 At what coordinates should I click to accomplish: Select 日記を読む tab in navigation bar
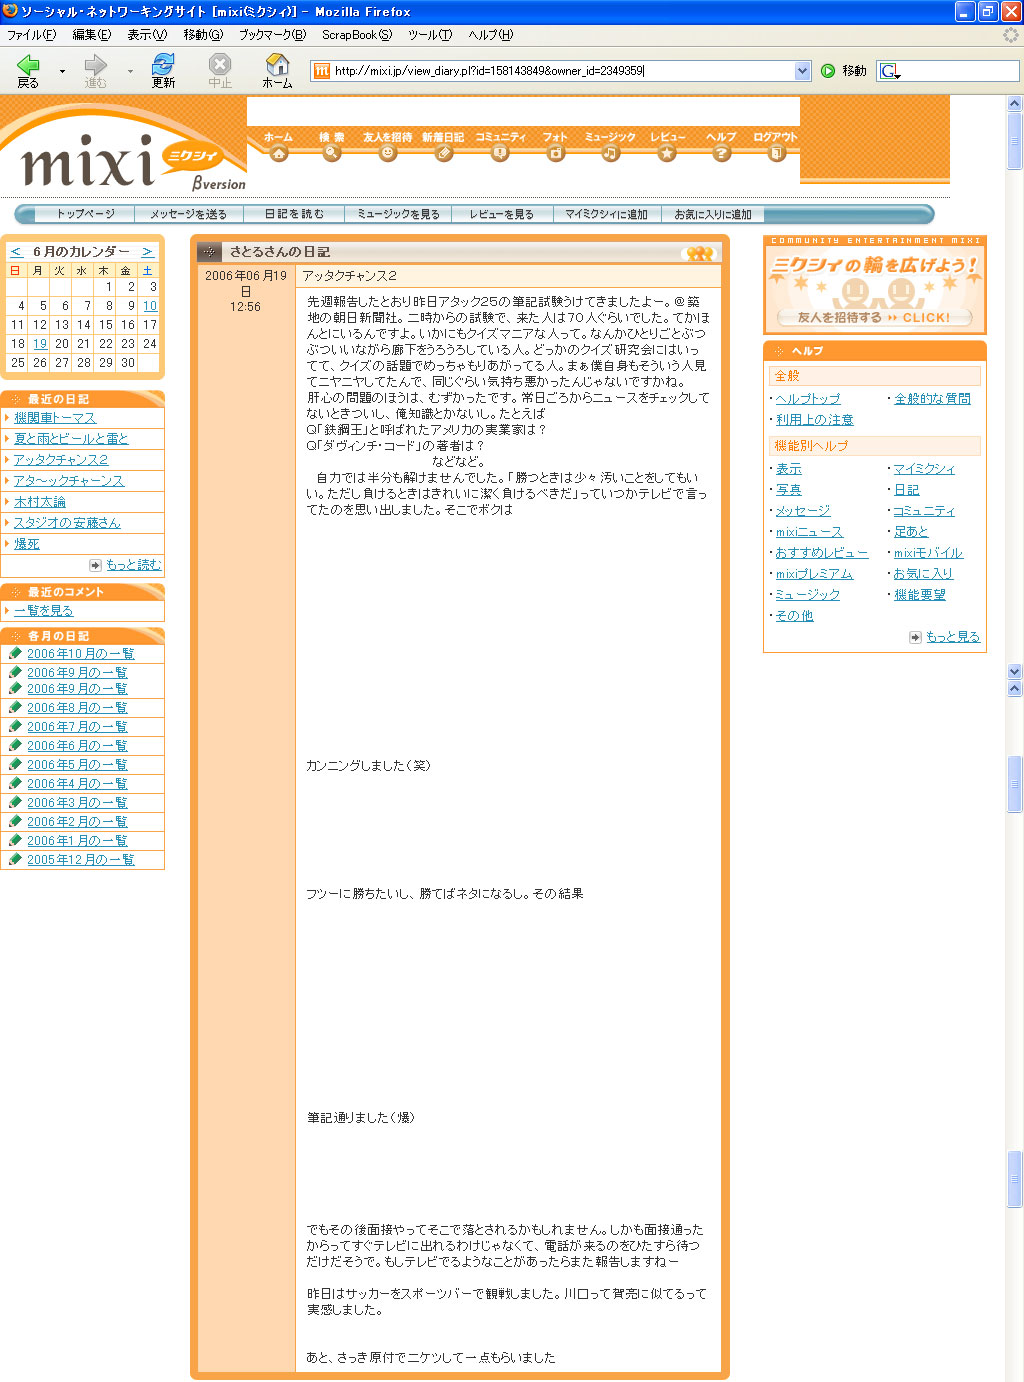coord(294,214)
